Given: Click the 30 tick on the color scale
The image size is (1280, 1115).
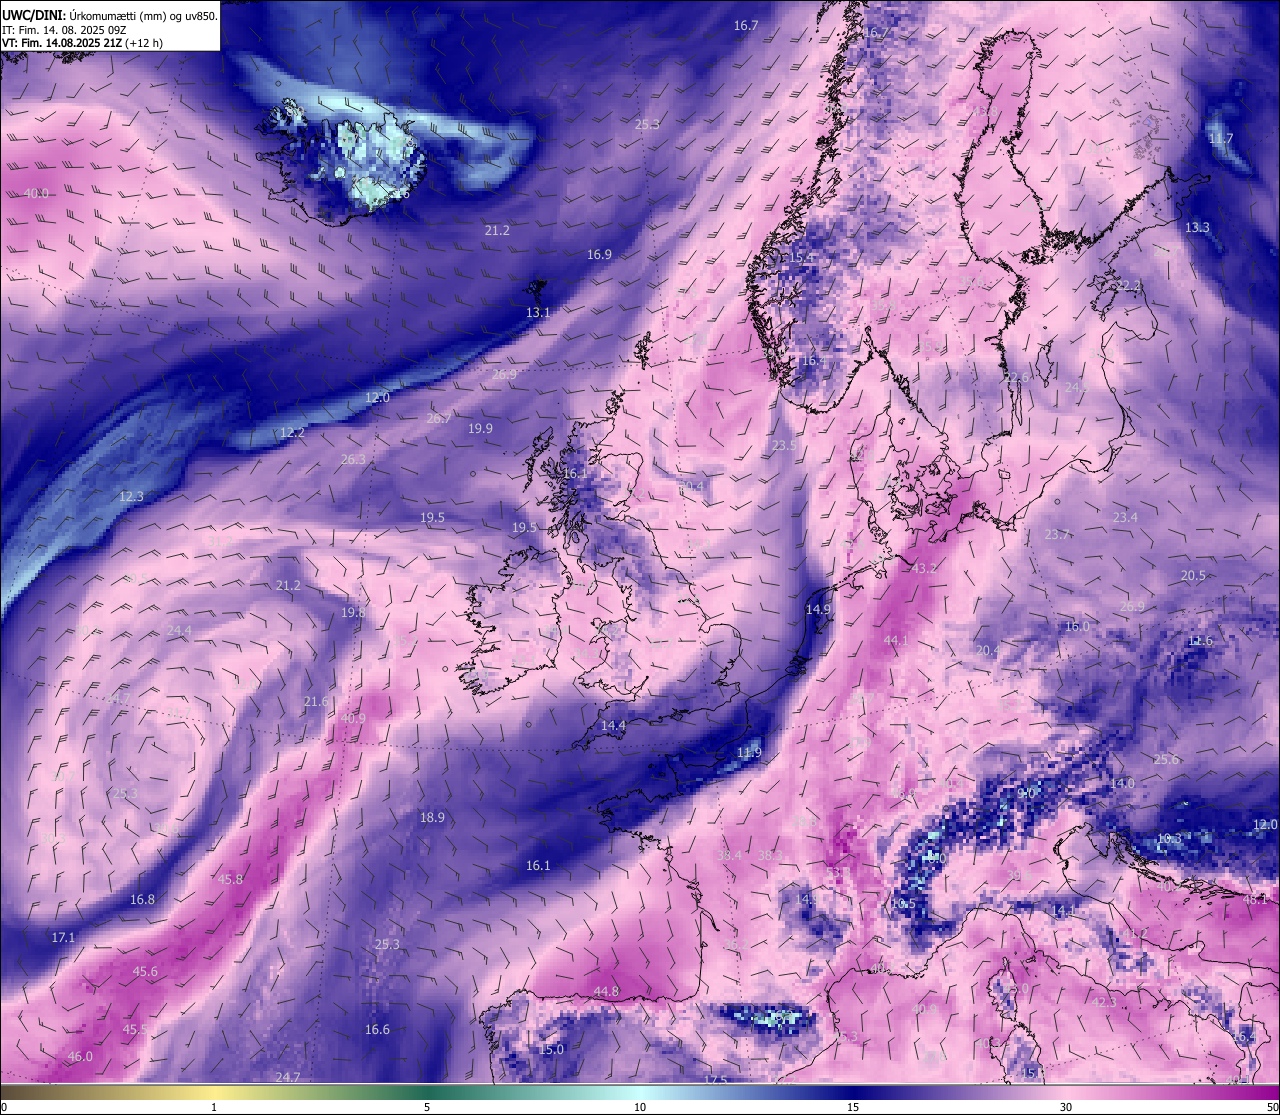Looking at the screenshot, I should click(x=1066, y=1107).
